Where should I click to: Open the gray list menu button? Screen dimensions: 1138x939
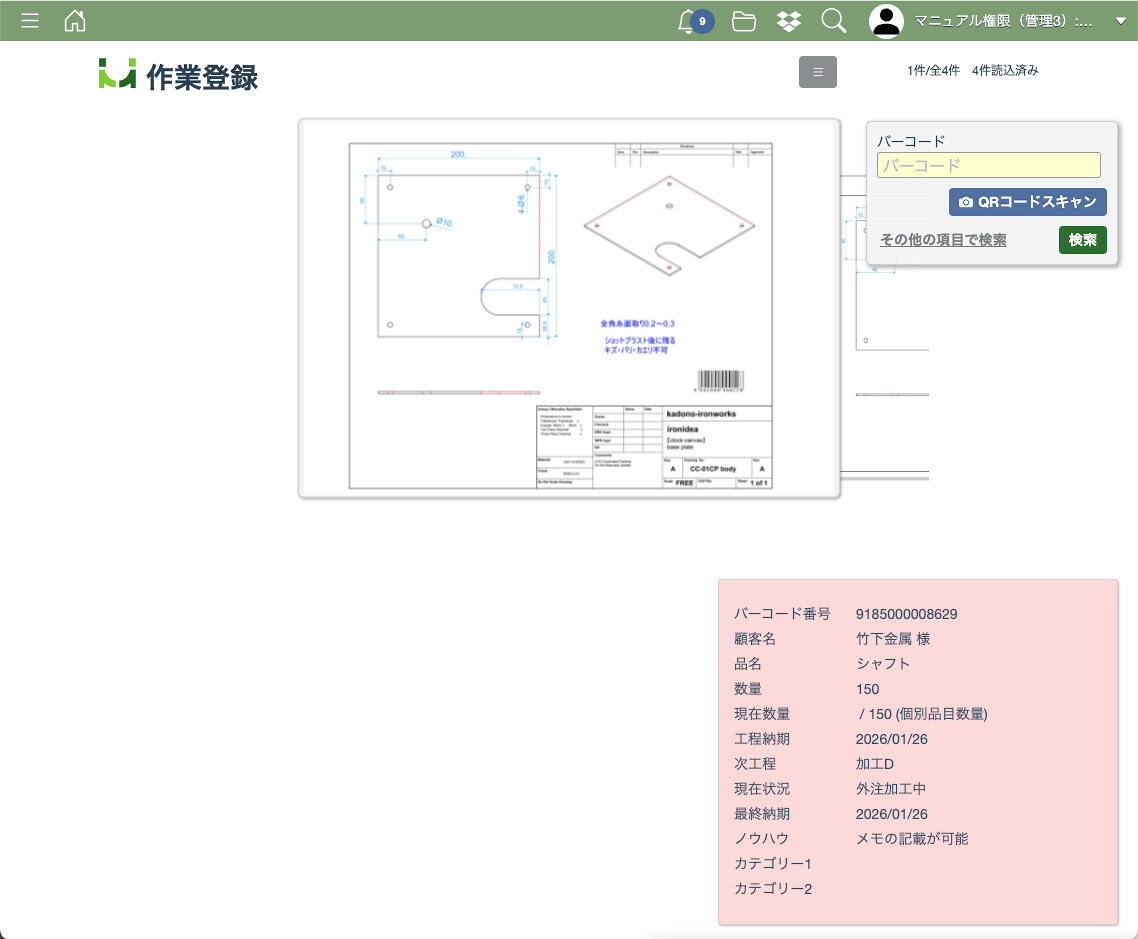pos(817,72)
